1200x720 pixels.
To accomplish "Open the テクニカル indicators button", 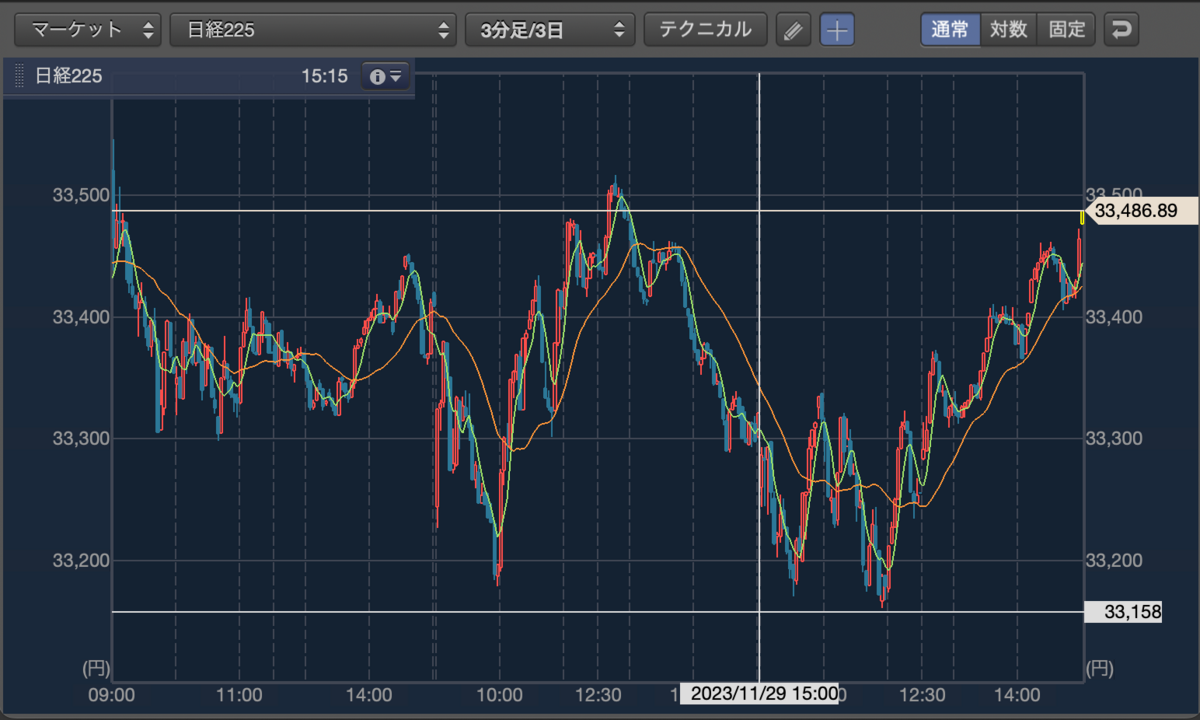I will [705, 30].
